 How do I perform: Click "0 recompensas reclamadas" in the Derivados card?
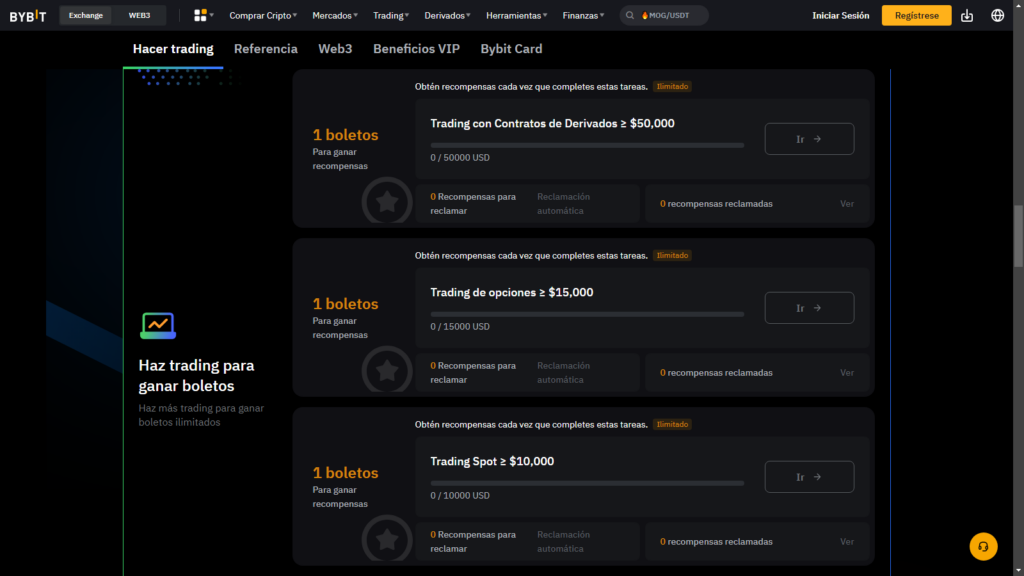[x=716, y=204]
